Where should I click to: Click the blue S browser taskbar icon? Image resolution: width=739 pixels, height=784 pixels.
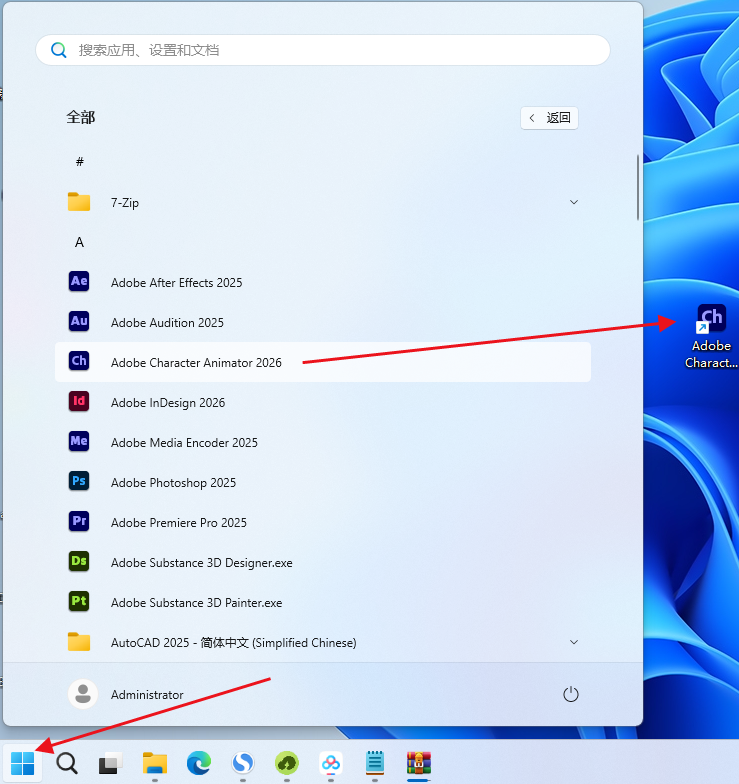click(242, 764)
